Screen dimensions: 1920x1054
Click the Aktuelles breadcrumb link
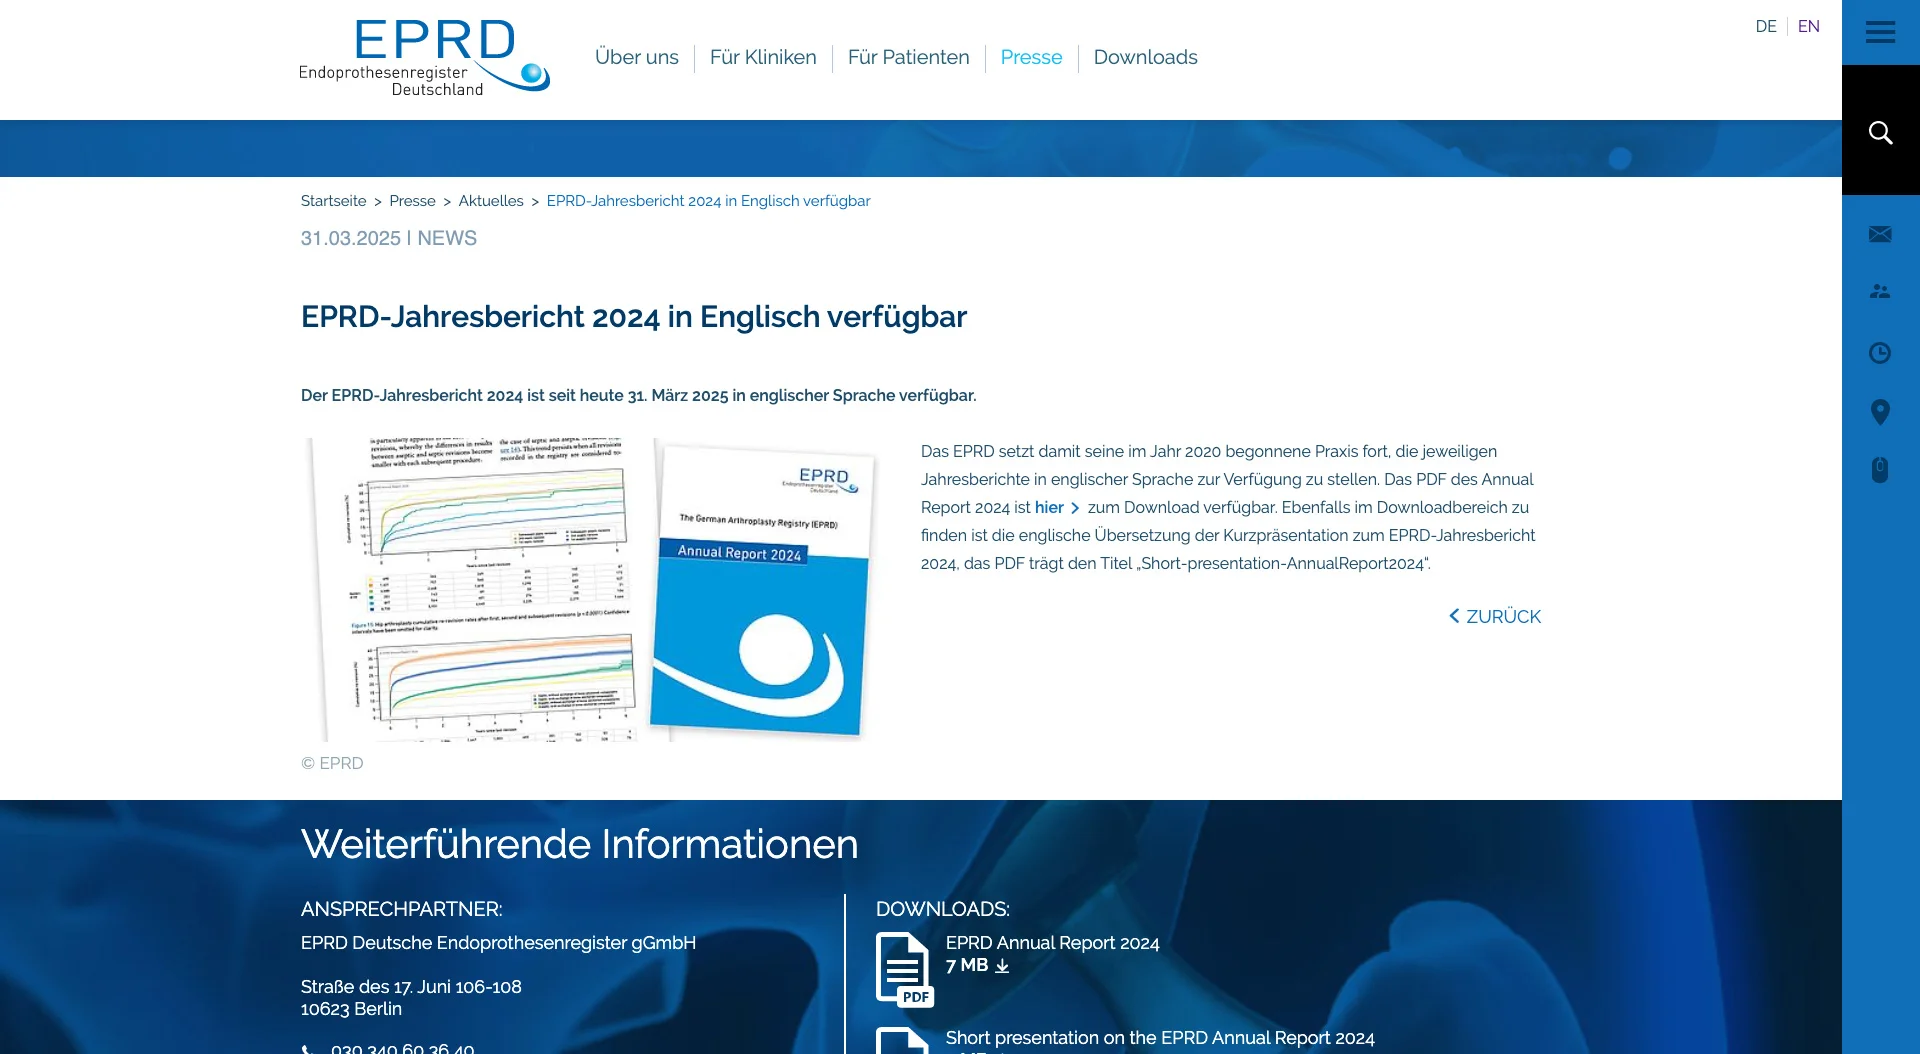click(x=491, y=201)
